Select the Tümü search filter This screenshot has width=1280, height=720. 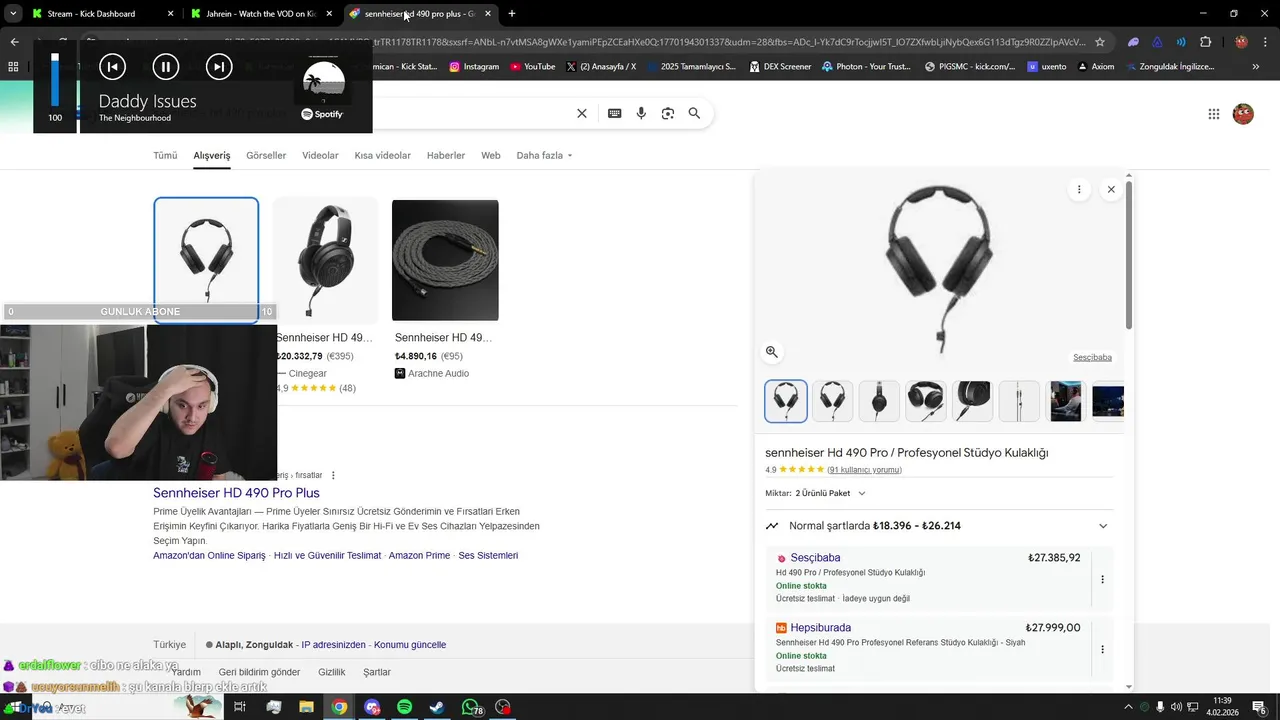[165, 156]
